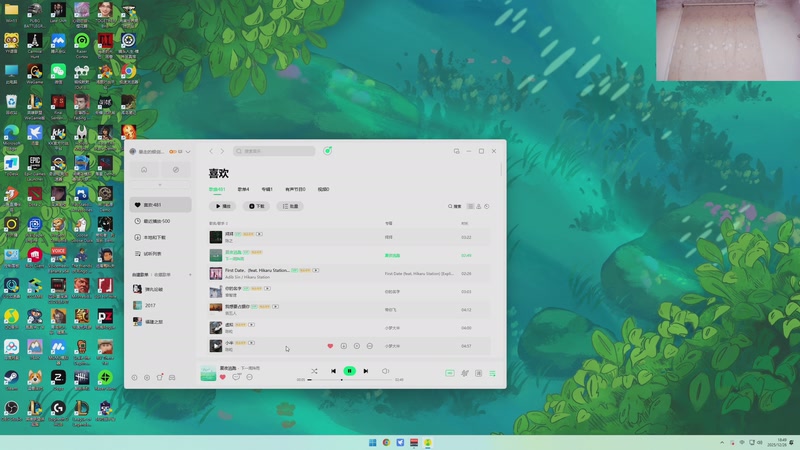Open the user avatar profile

[133, 152]
